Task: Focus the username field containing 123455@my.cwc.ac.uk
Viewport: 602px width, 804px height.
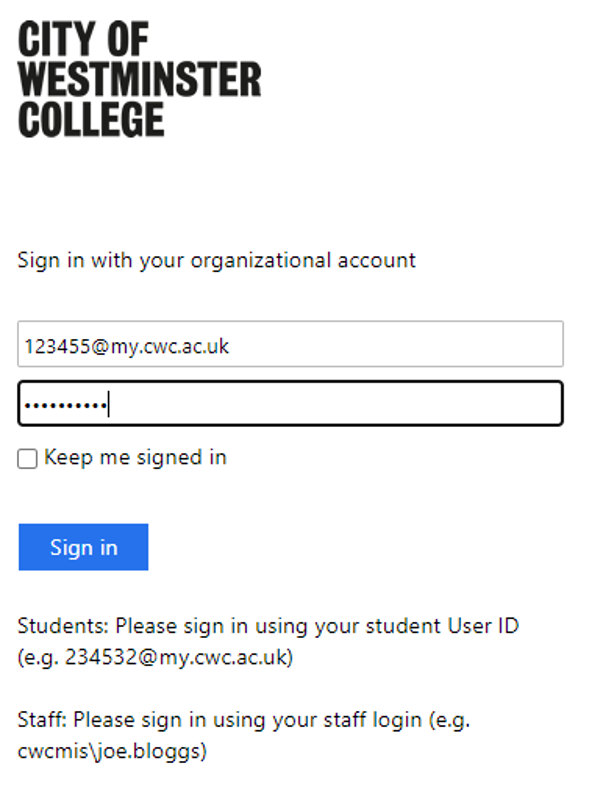Action: point(291,344)
